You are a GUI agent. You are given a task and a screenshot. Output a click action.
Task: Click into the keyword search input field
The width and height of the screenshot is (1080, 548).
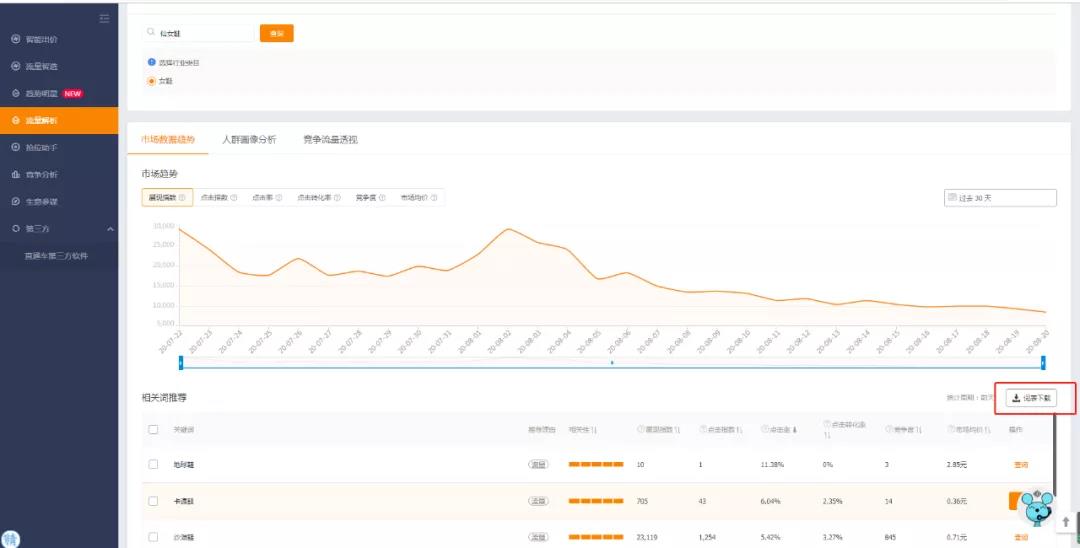pos(205,33)
